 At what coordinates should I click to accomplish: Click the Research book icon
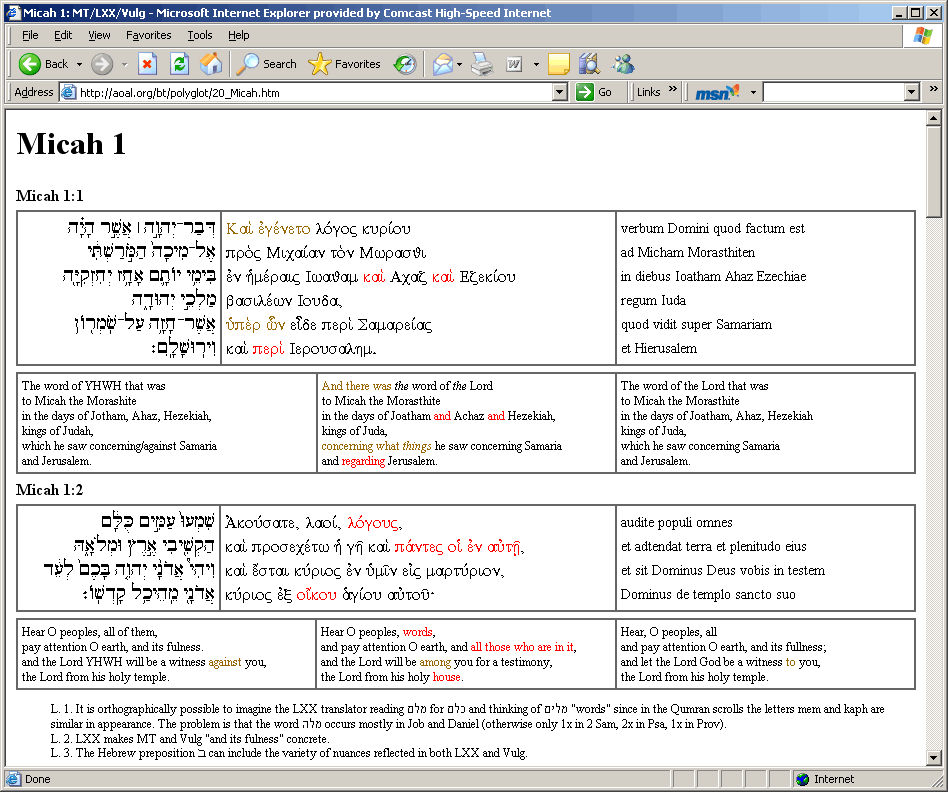[x=589, y=64]
